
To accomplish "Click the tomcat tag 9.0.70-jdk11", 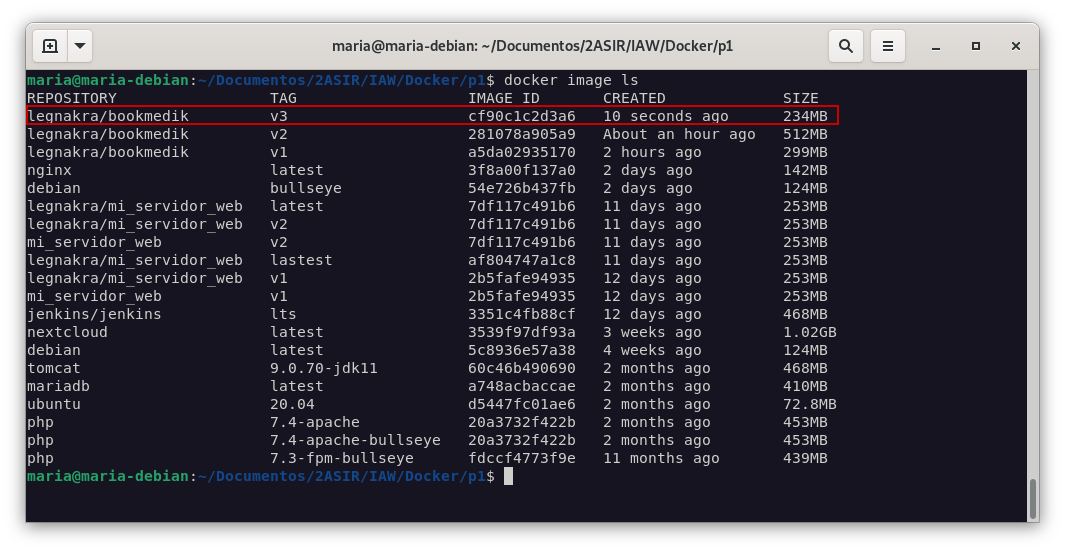I will 324,368.
